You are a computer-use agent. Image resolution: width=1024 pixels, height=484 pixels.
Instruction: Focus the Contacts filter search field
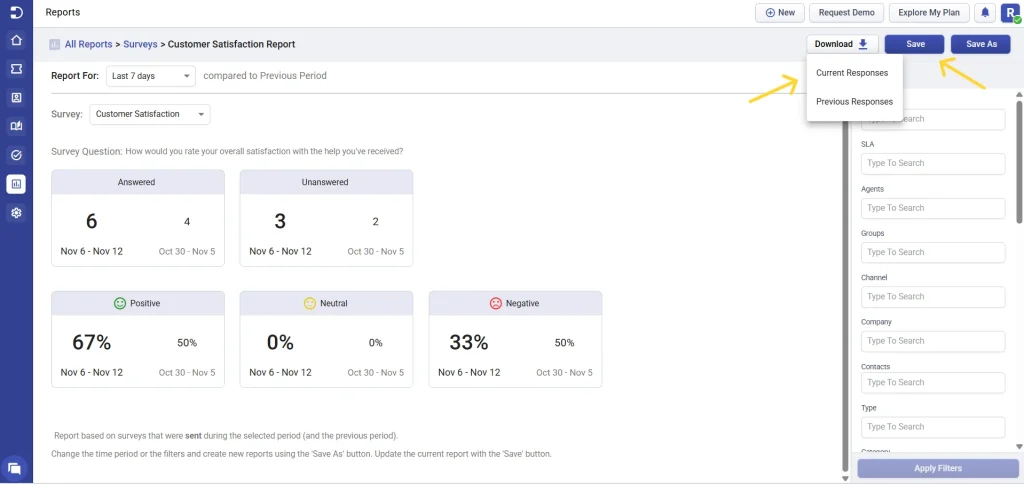933,383
